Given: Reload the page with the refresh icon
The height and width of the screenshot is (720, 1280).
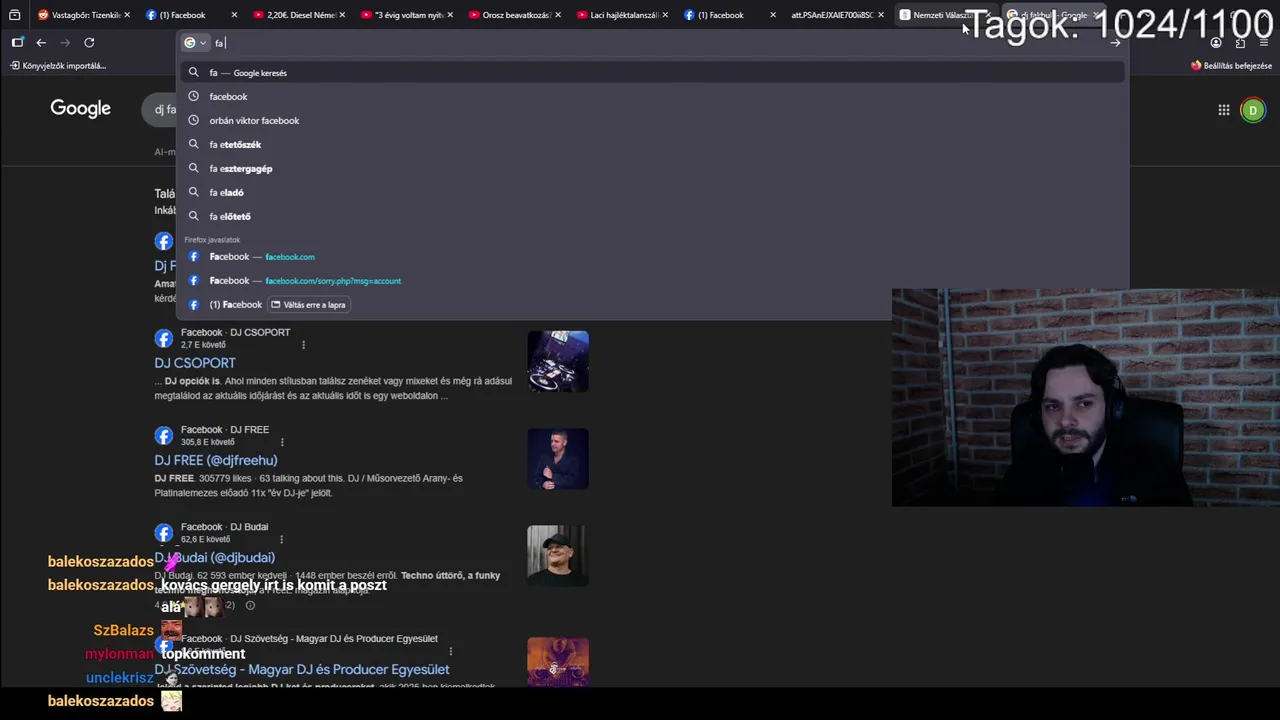Looking at the screenshot, I should 89,42.
